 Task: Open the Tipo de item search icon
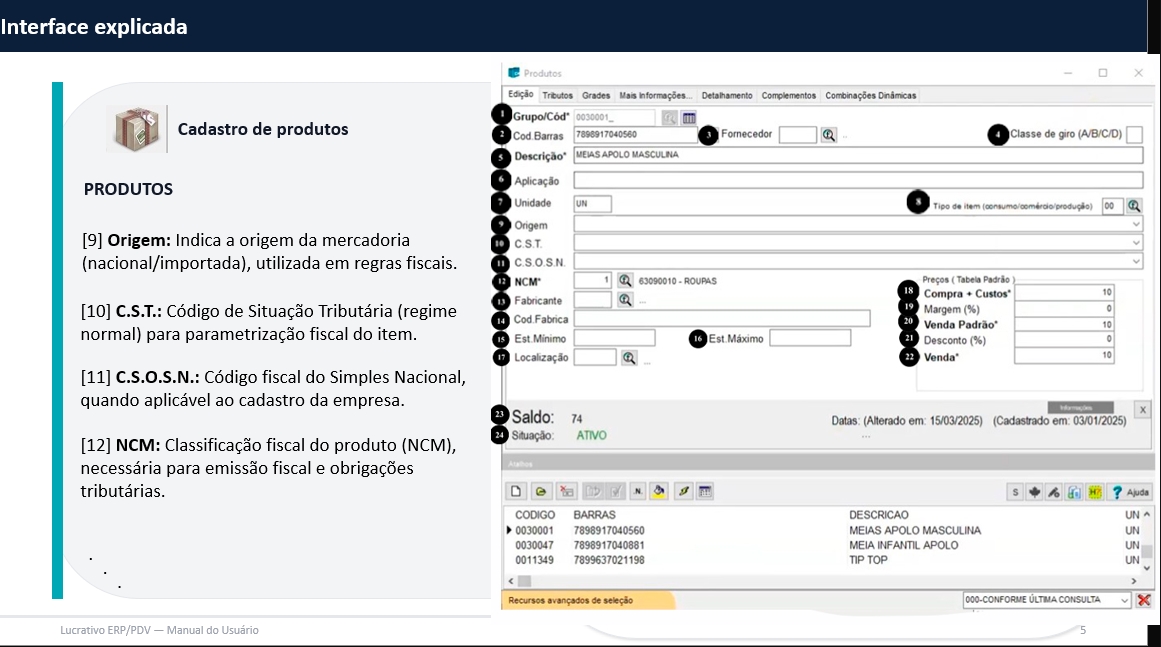1134,205
